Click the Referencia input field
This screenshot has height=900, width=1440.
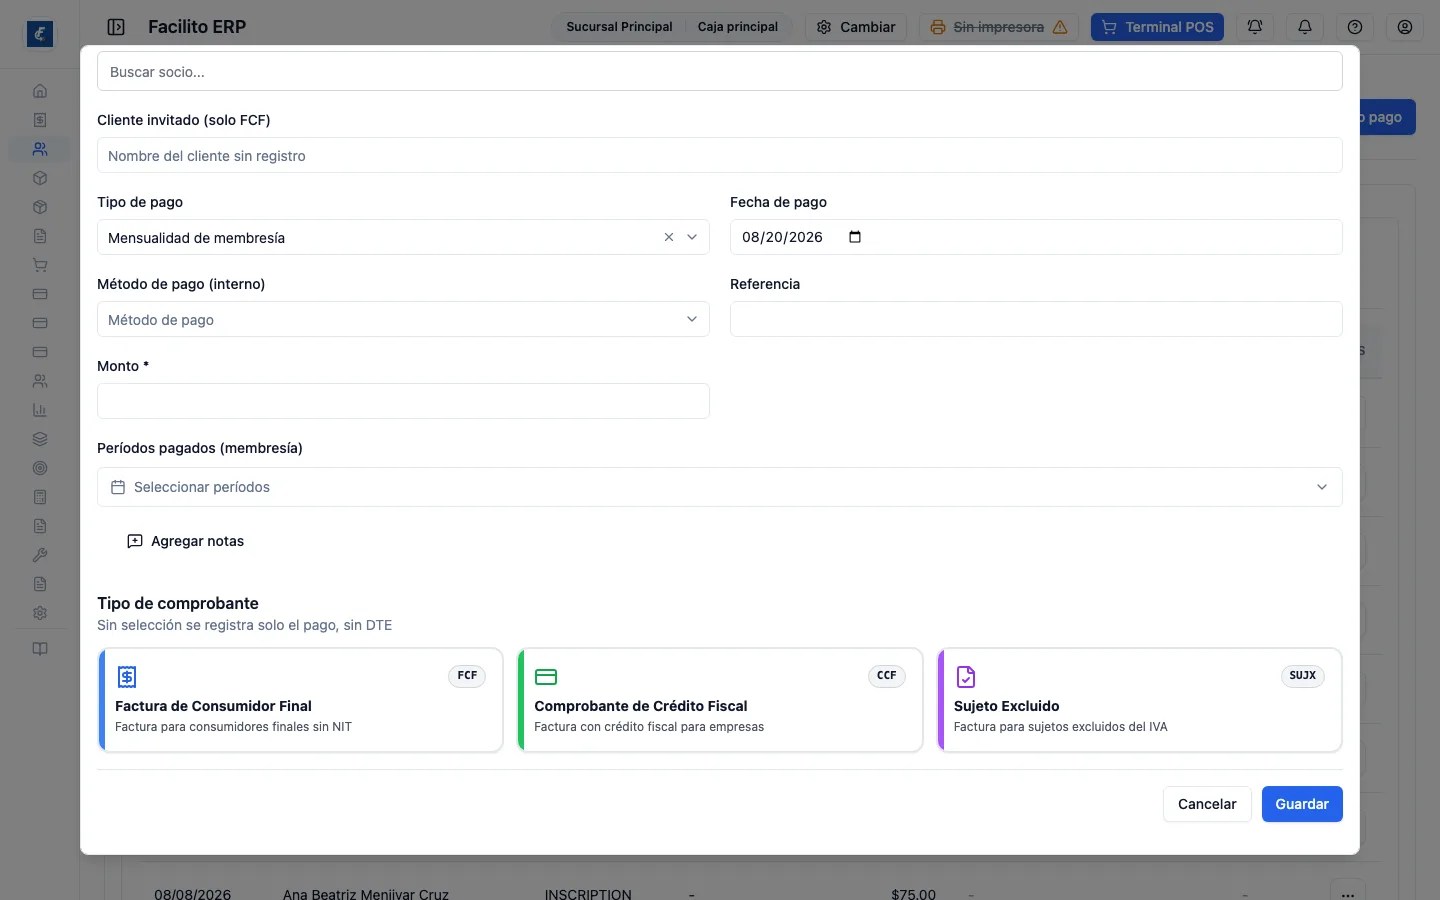[x=1036, y=319]
